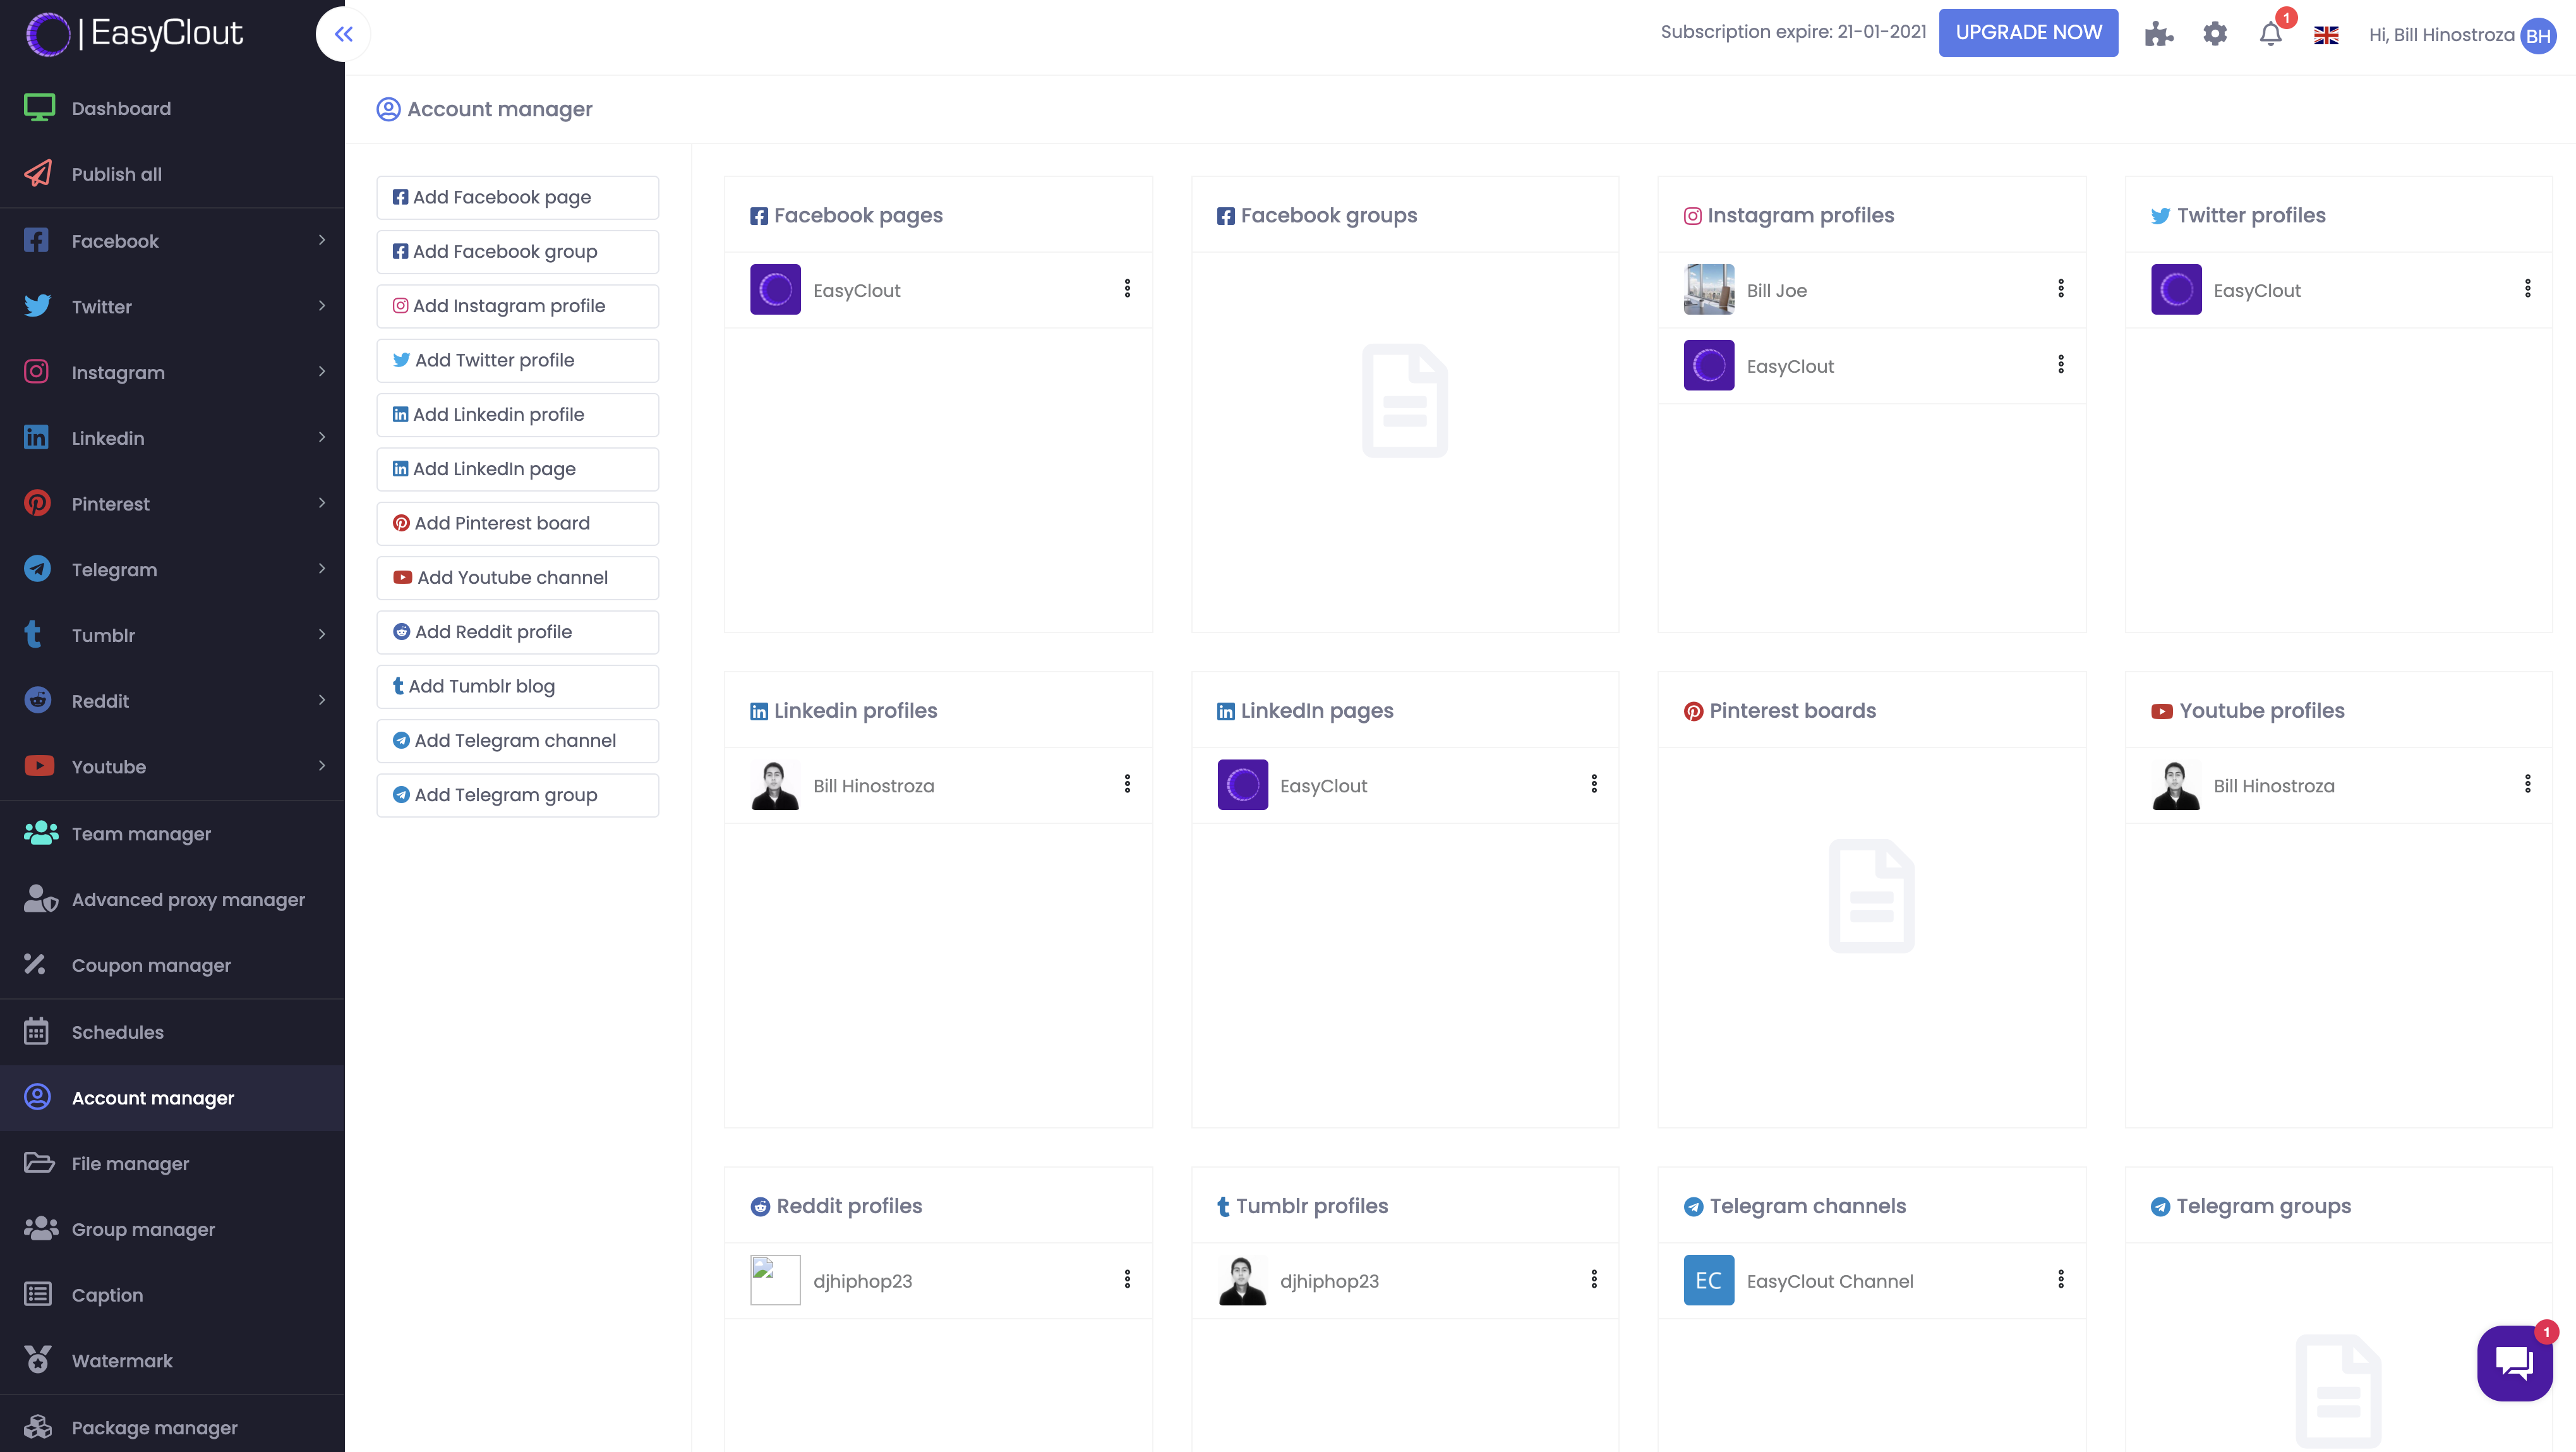Viewport: 2576px width, 1452px height.
Task: Open options for EasyClout Instagram profile
Action: point(2060,364)
